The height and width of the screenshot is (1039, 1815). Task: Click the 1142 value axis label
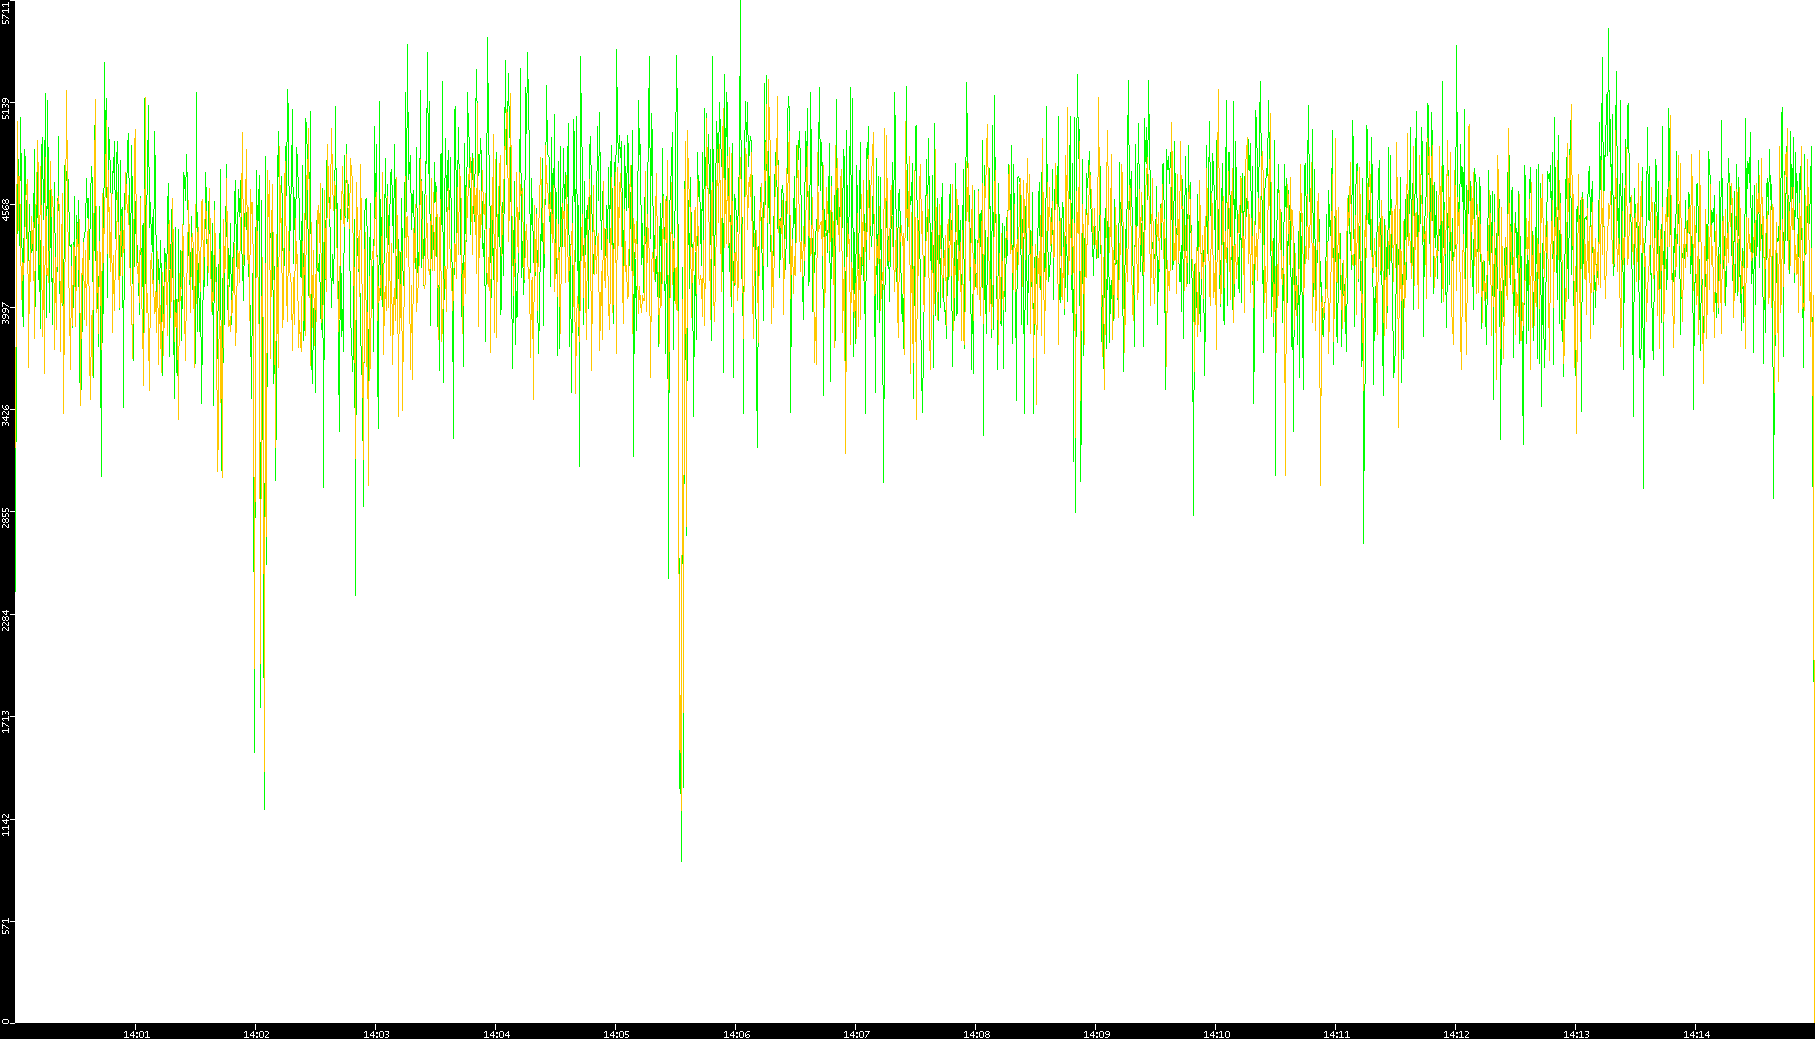[6, 825]
